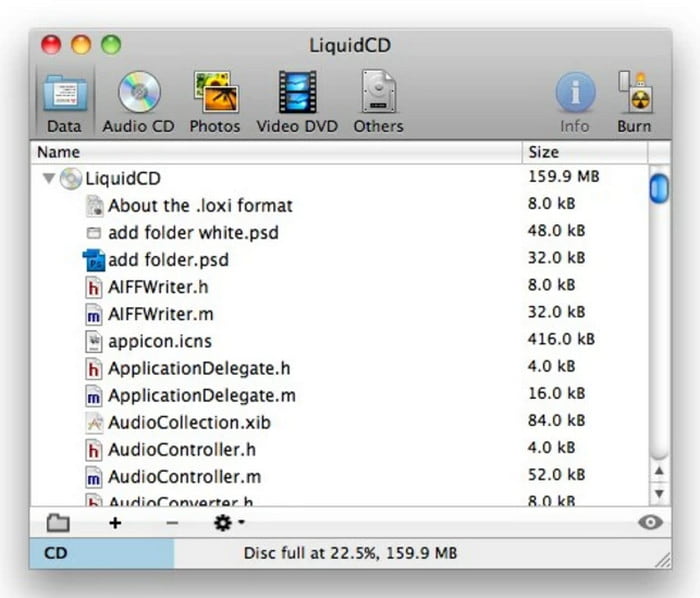This screenshot has height=598, width=700.
Task: Sort by the Size column header
Action: pyautogui.click(x=584, y=152)
